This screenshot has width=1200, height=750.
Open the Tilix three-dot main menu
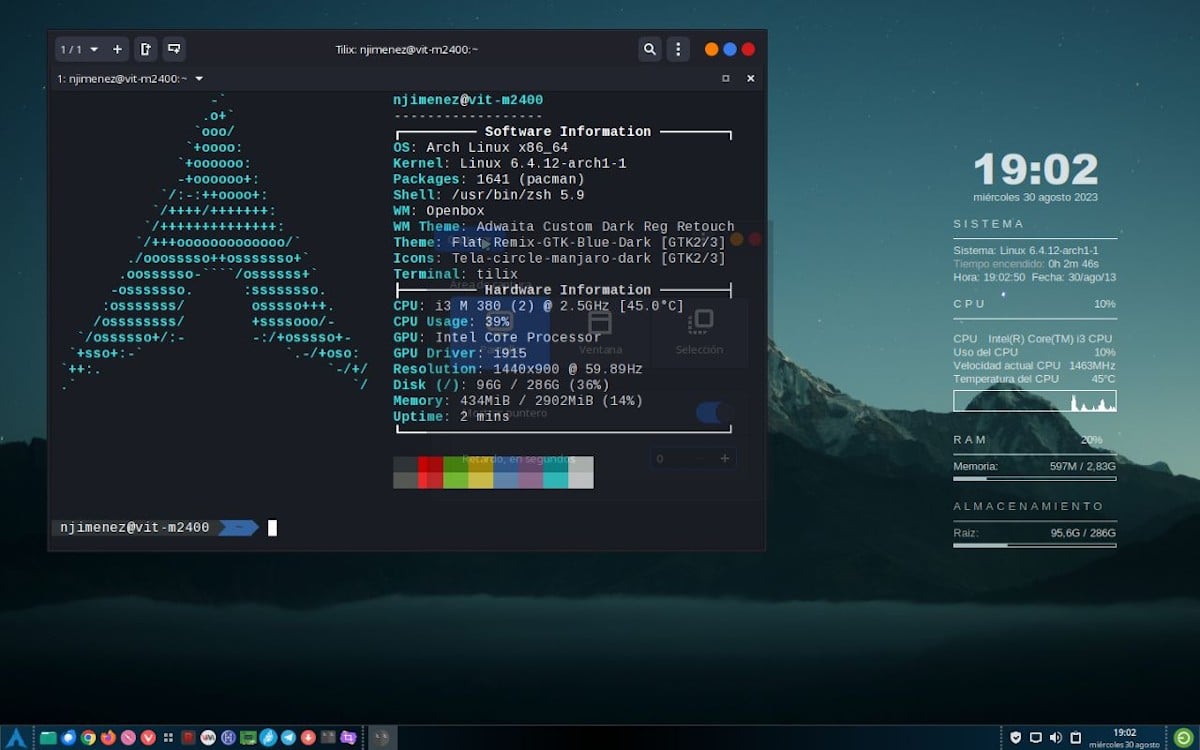[678, 49]
